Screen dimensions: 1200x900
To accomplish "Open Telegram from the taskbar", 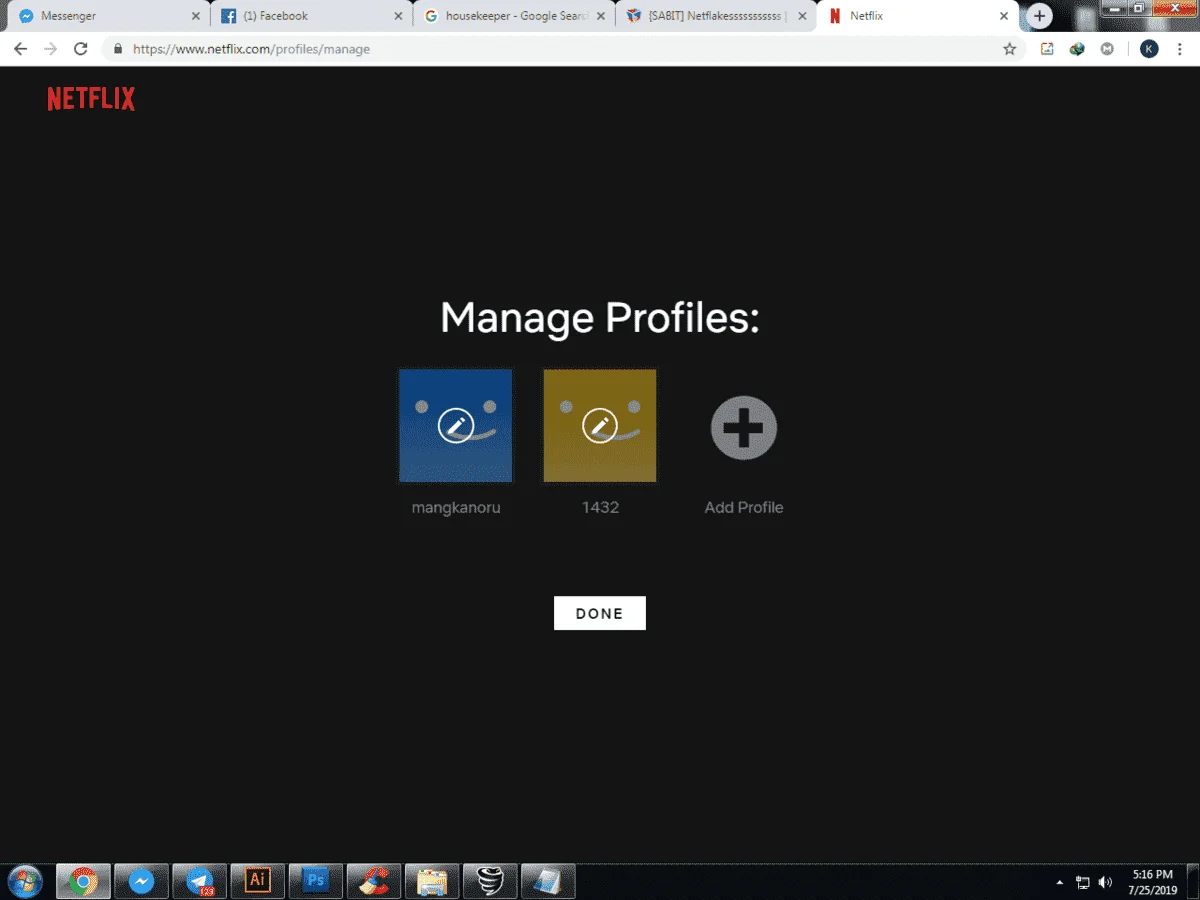I will 199,881.
